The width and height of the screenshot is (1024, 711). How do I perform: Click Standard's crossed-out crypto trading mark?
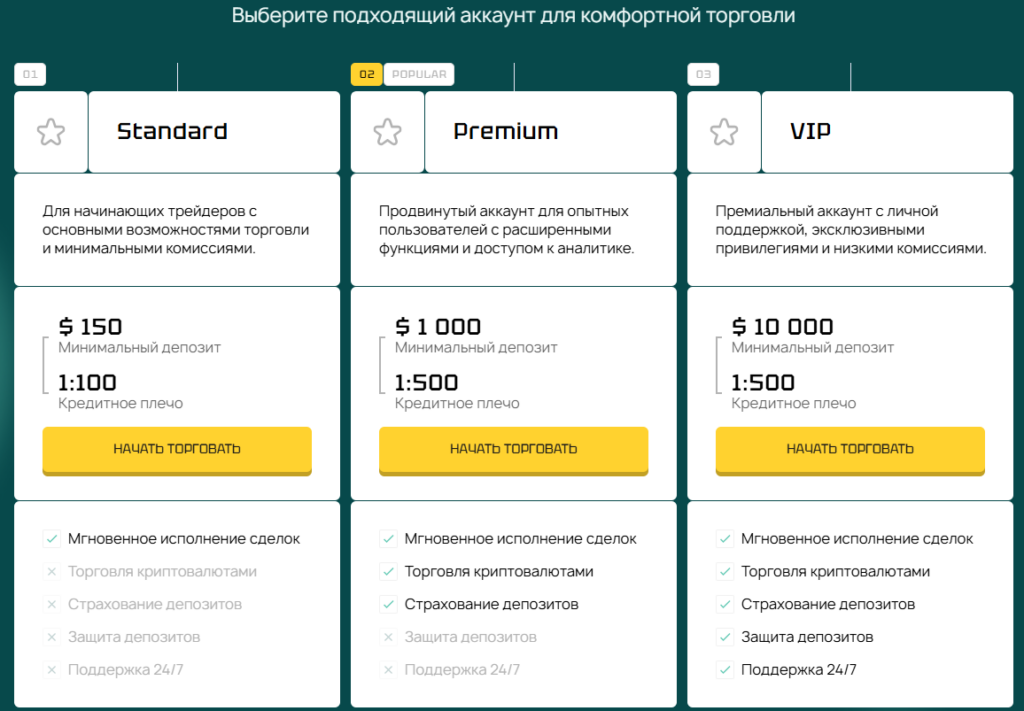coord(52,572)
